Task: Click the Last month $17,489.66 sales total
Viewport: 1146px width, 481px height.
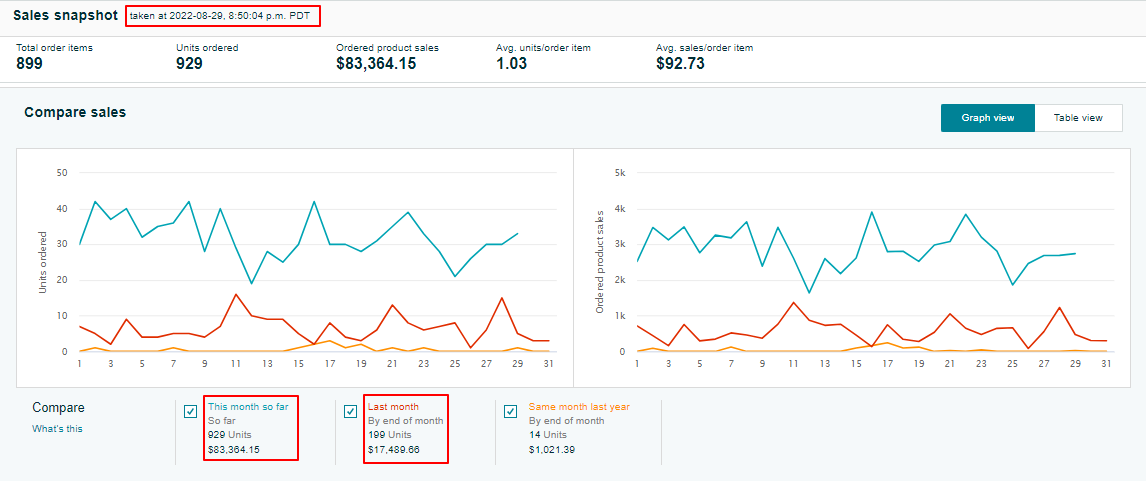Action: click(393, 450)
